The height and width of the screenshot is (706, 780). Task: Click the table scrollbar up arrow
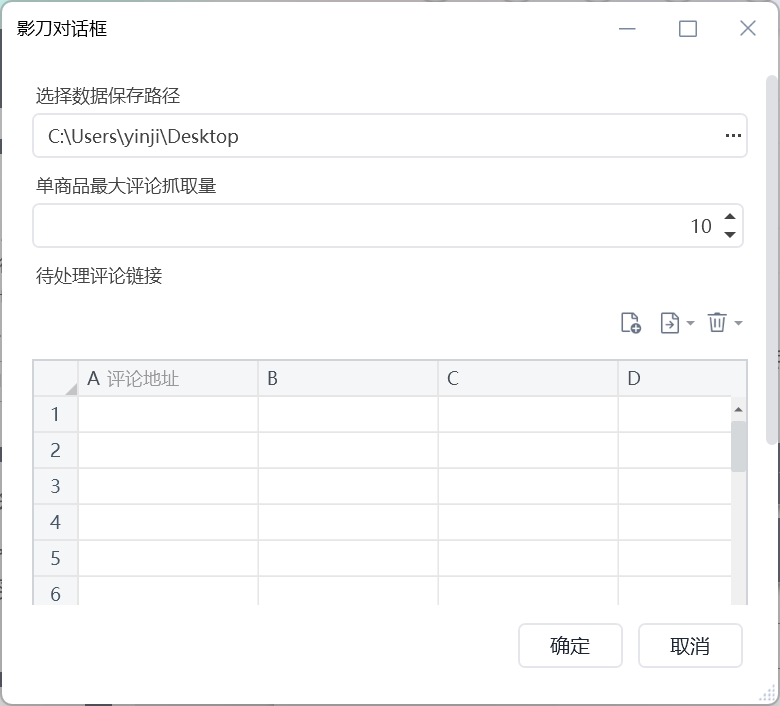(738, 409)
